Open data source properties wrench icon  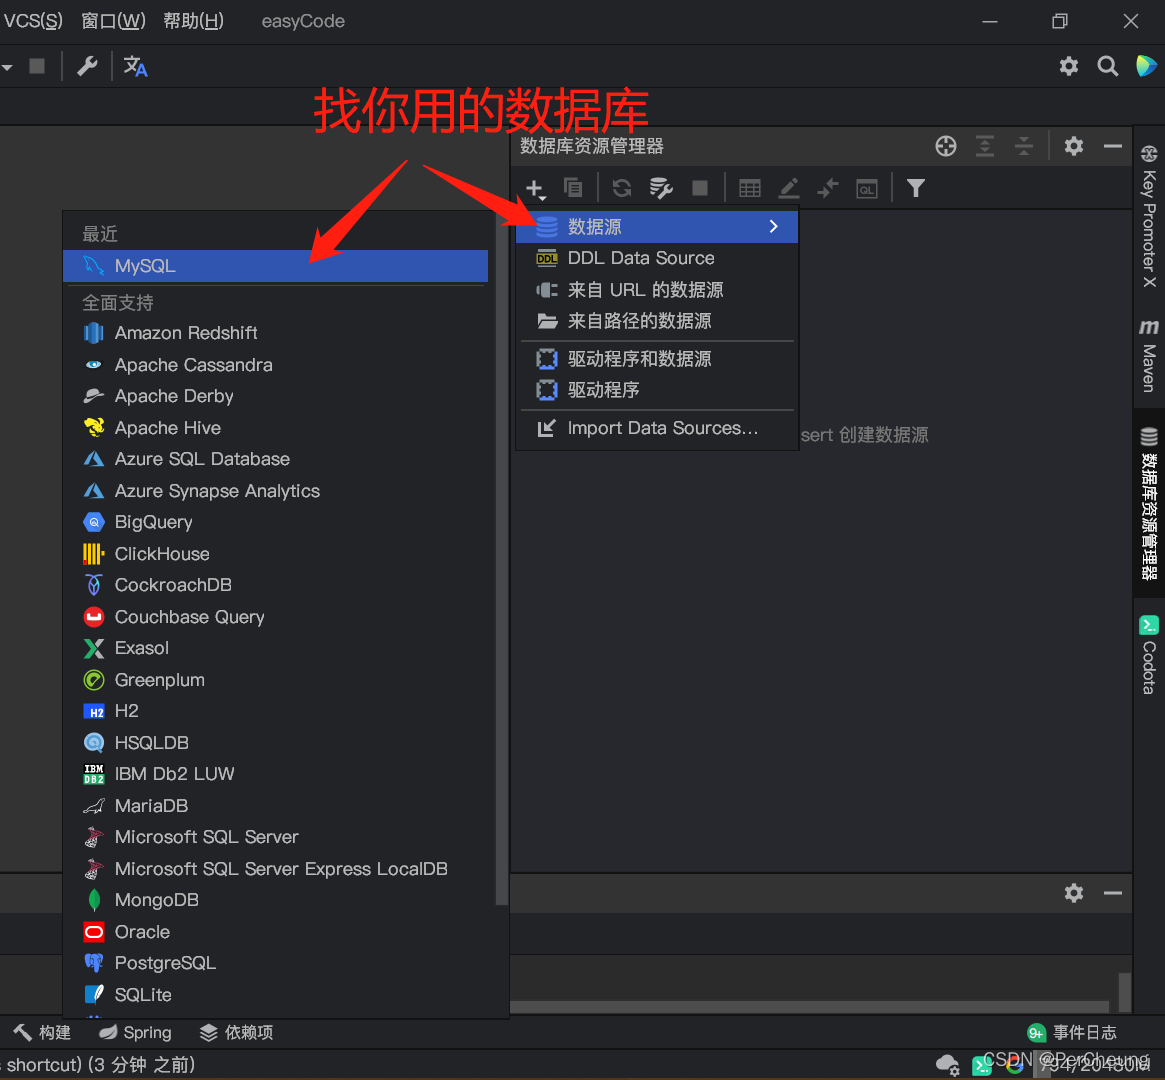coord(660,187)
